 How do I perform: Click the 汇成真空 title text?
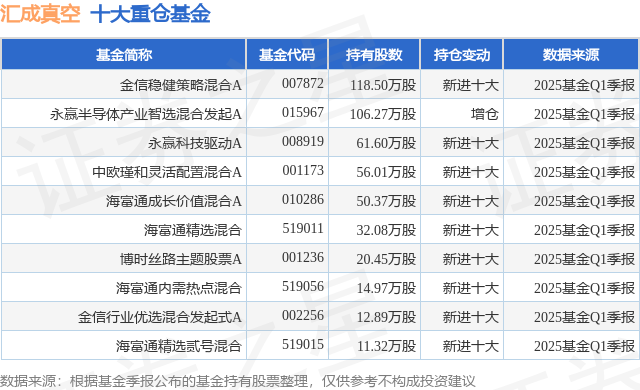(x=40, y=14)
